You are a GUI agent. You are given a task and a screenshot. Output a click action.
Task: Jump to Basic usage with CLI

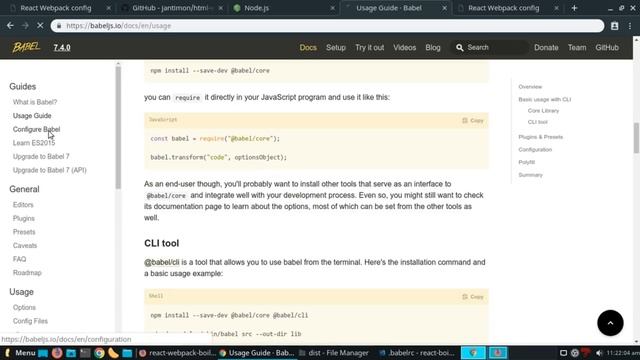click(x=544, y=100)
